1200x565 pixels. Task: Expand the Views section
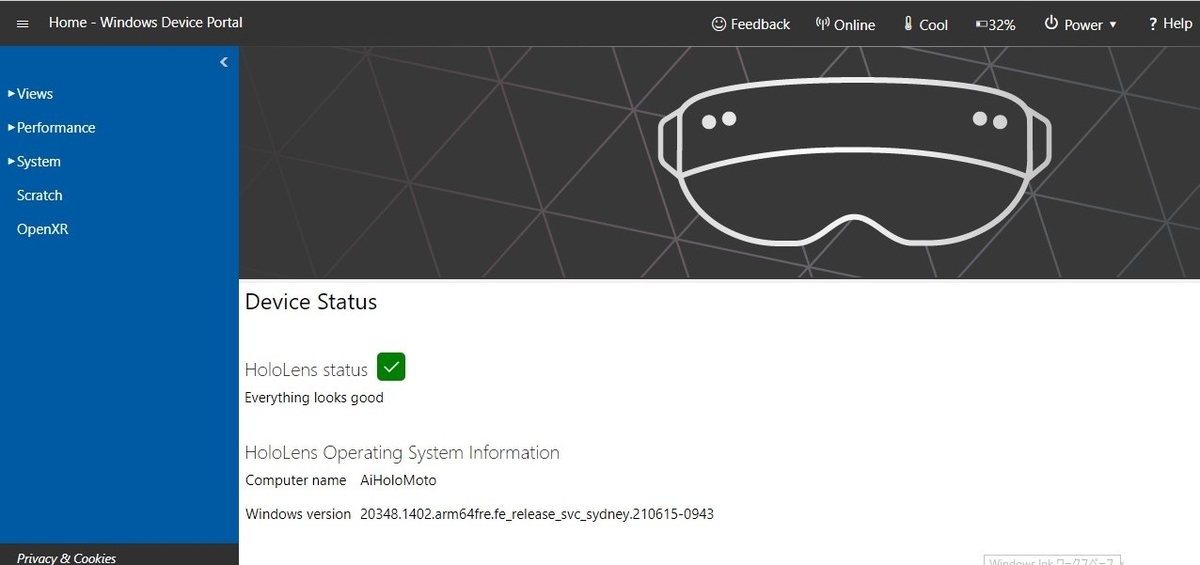pyautogui.click(x=30, y=93)
